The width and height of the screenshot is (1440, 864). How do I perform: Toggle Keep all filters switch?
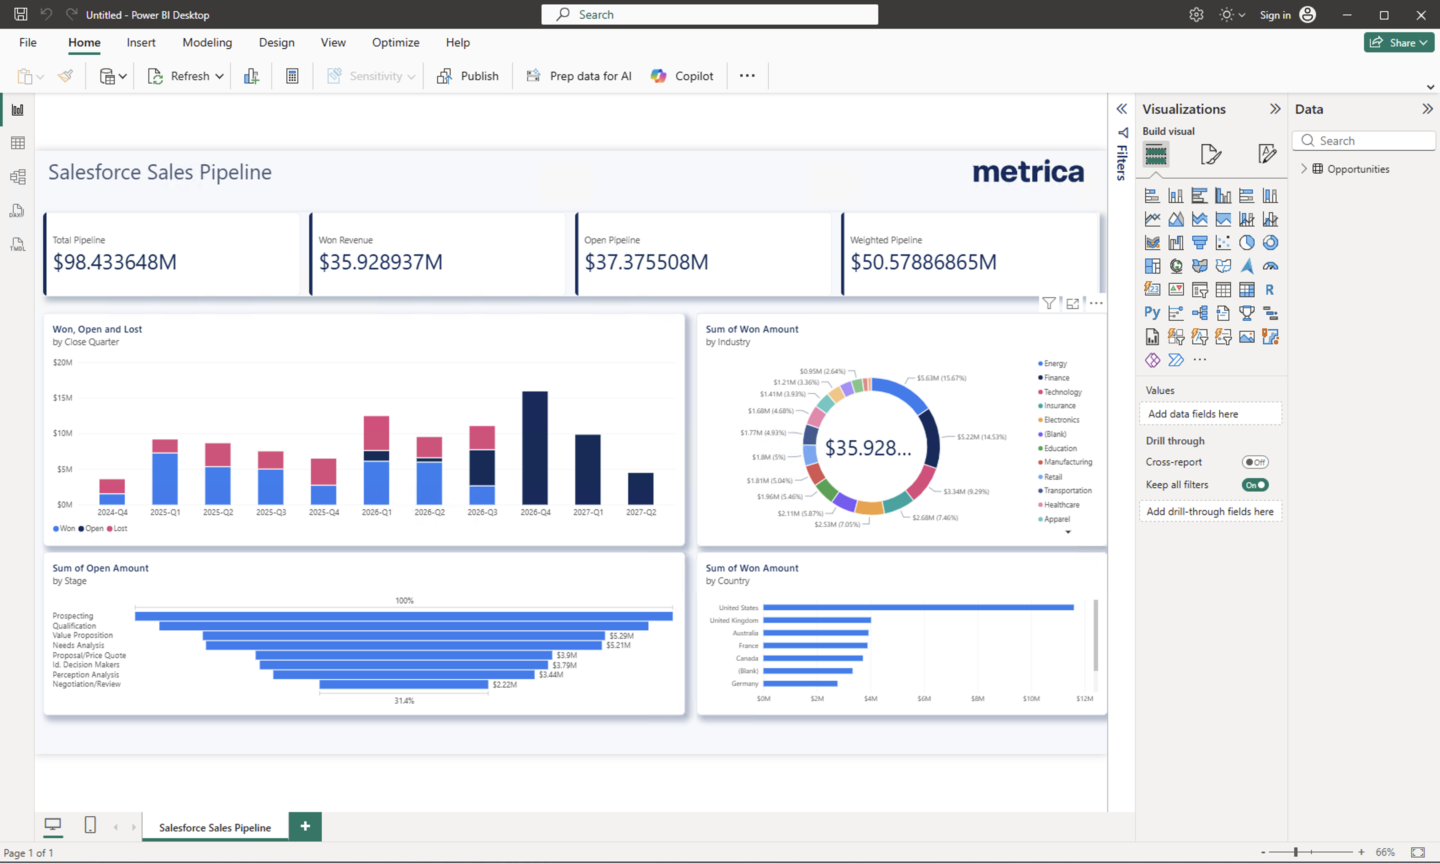[x=1255, y=485]
